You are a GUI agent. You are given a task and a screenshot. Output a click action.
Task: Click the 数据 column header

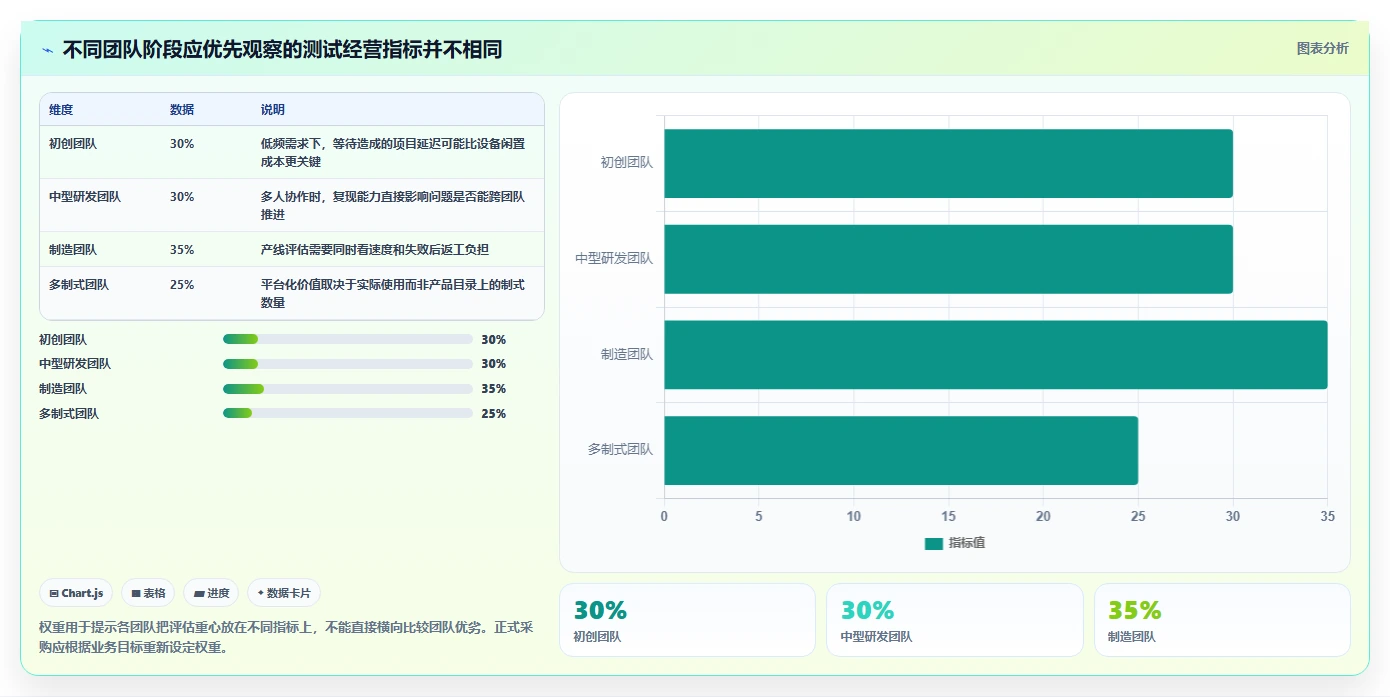[x=182, y=110]
